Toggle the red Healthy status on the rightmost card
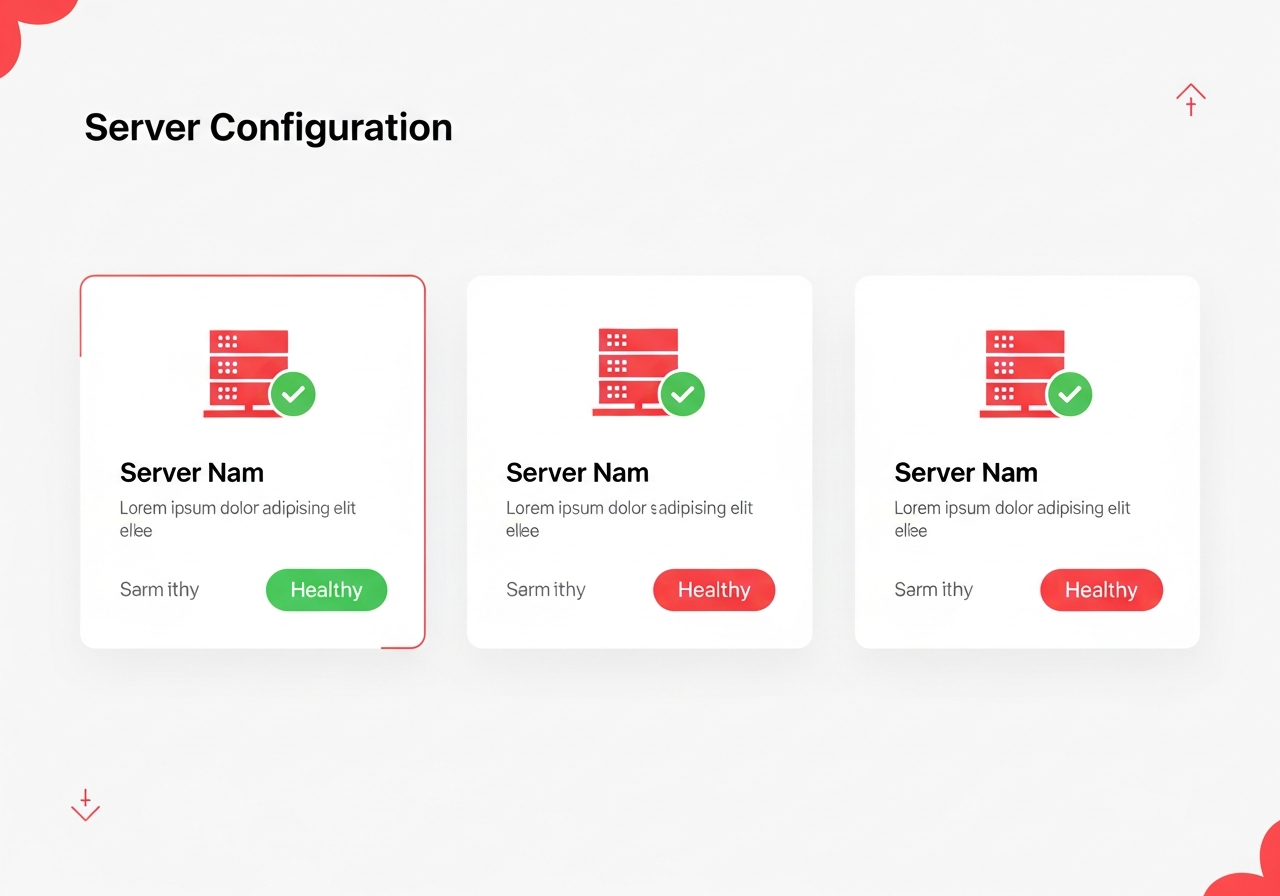 tap(1101, 590)
